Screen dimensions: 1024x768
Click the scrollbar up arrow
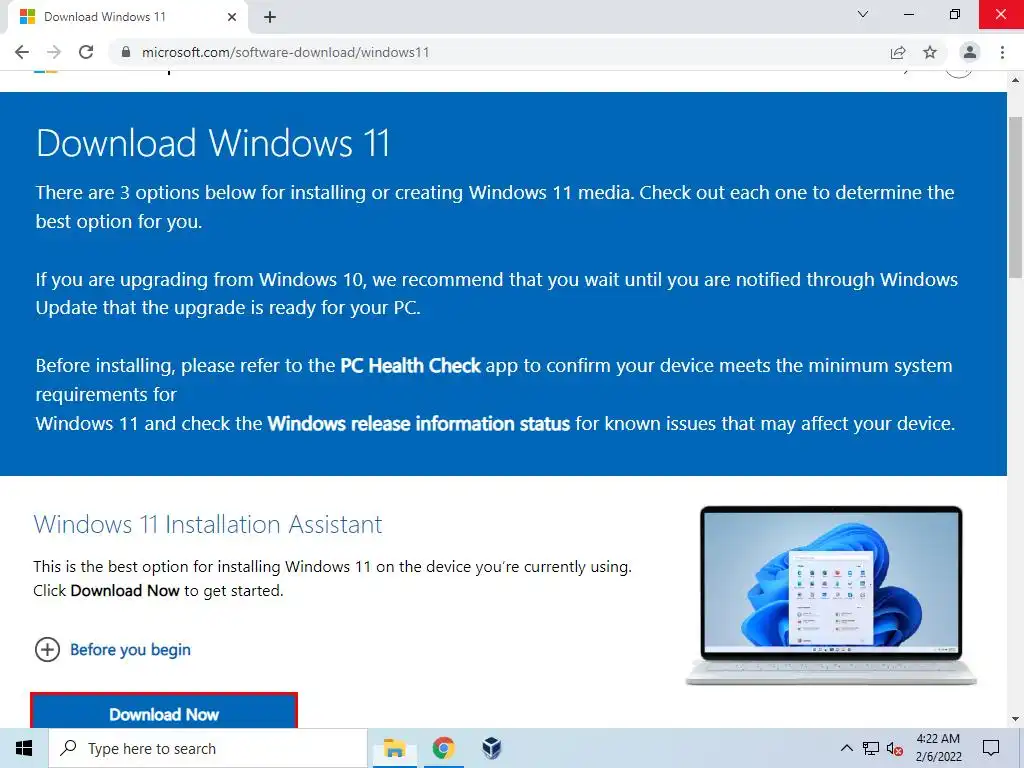pos(1015,80)
